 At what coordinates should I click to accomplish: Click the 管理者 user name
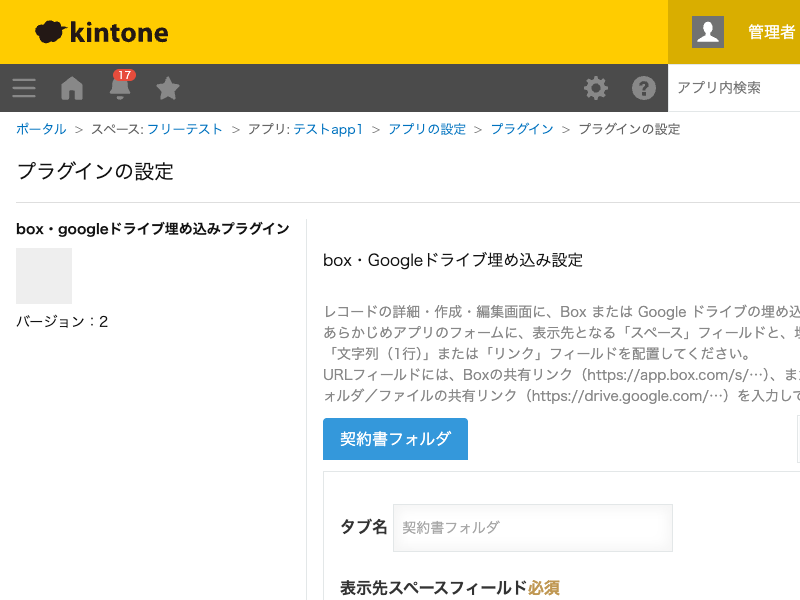pyautogui.click(x=771, y=32)
